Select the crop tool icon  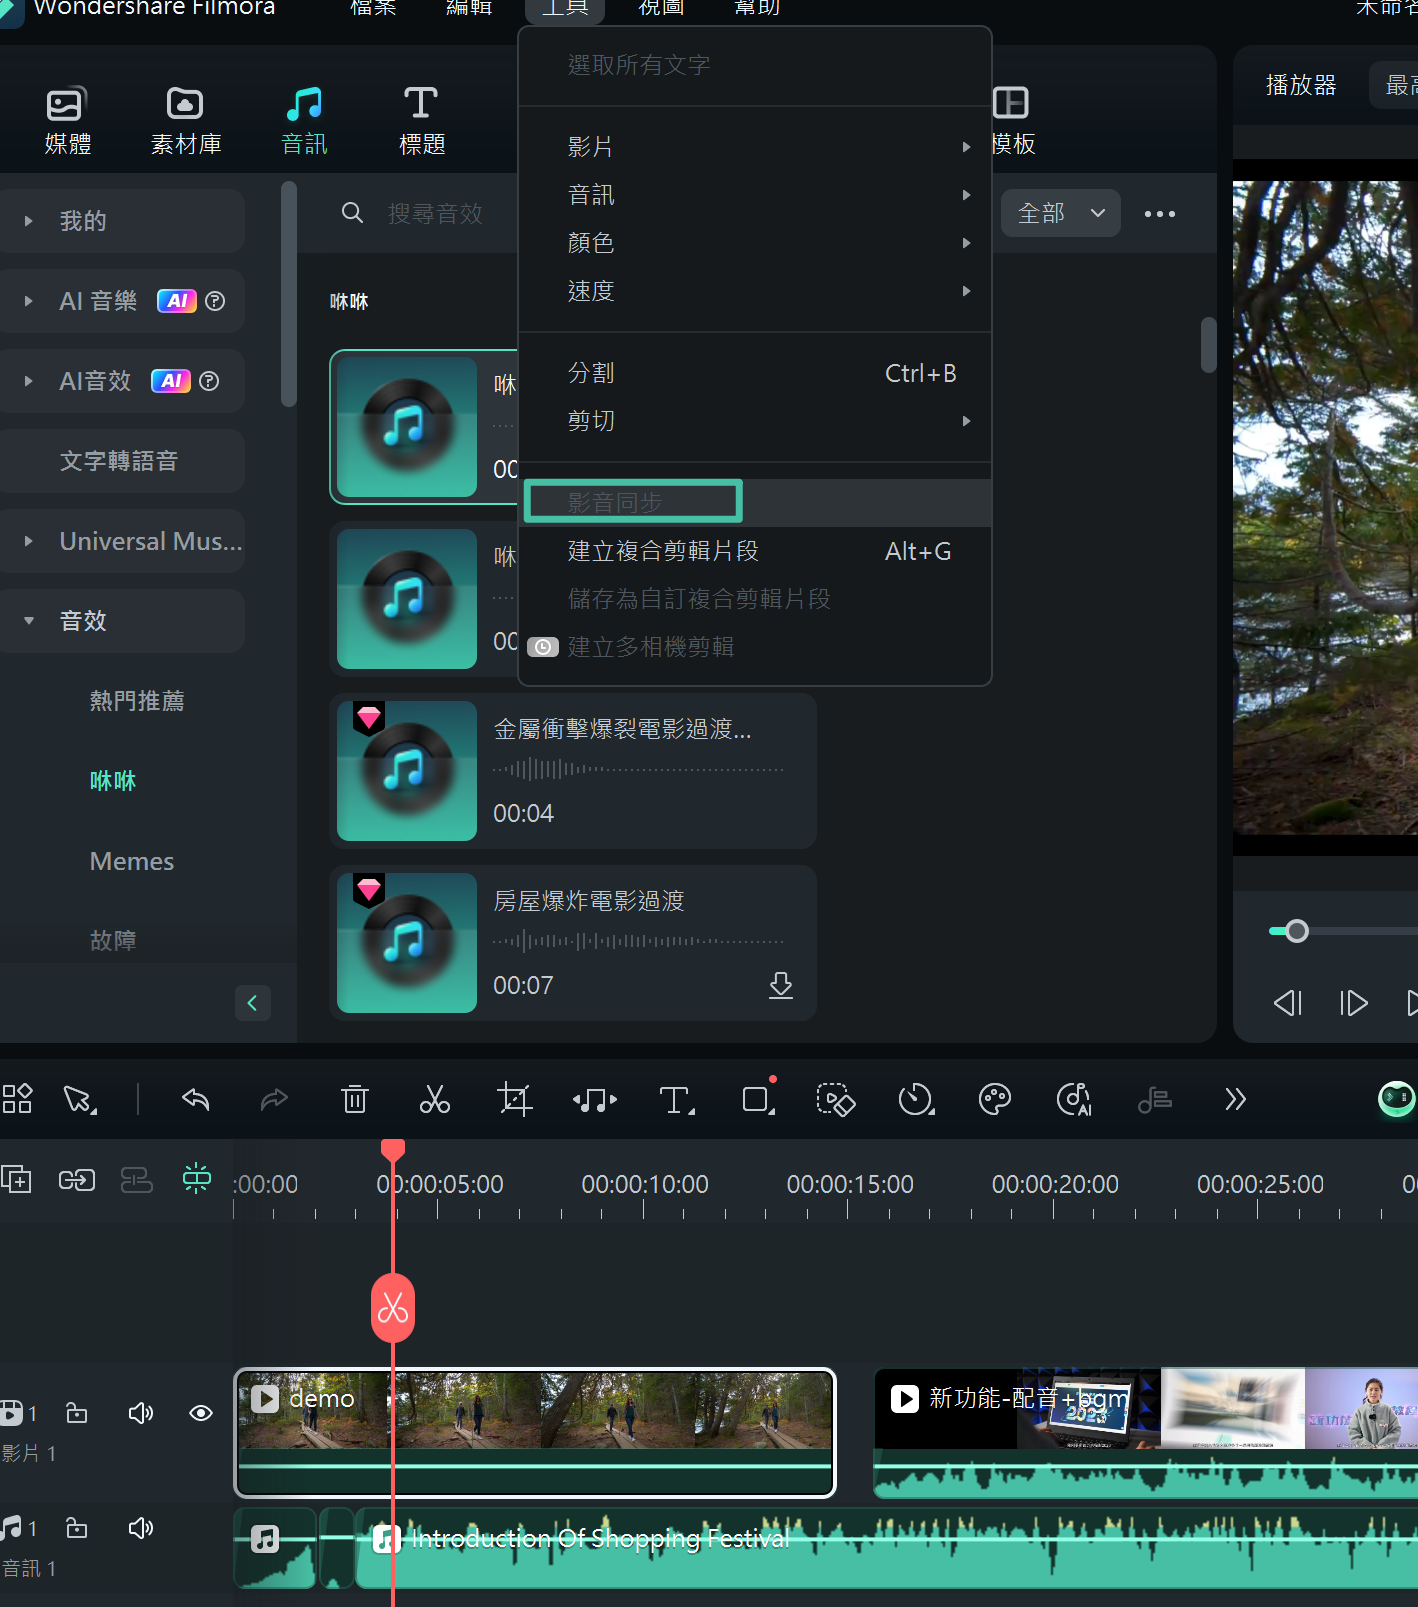tap(515, 1100)
